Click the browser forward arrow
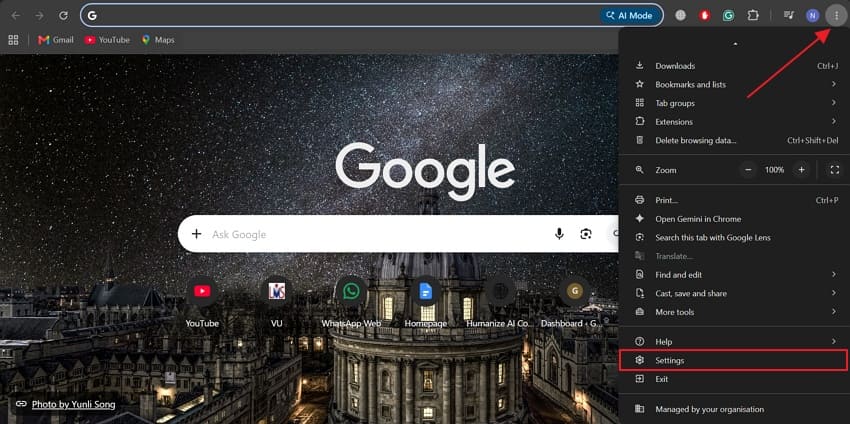 click(x=40, y=16)
